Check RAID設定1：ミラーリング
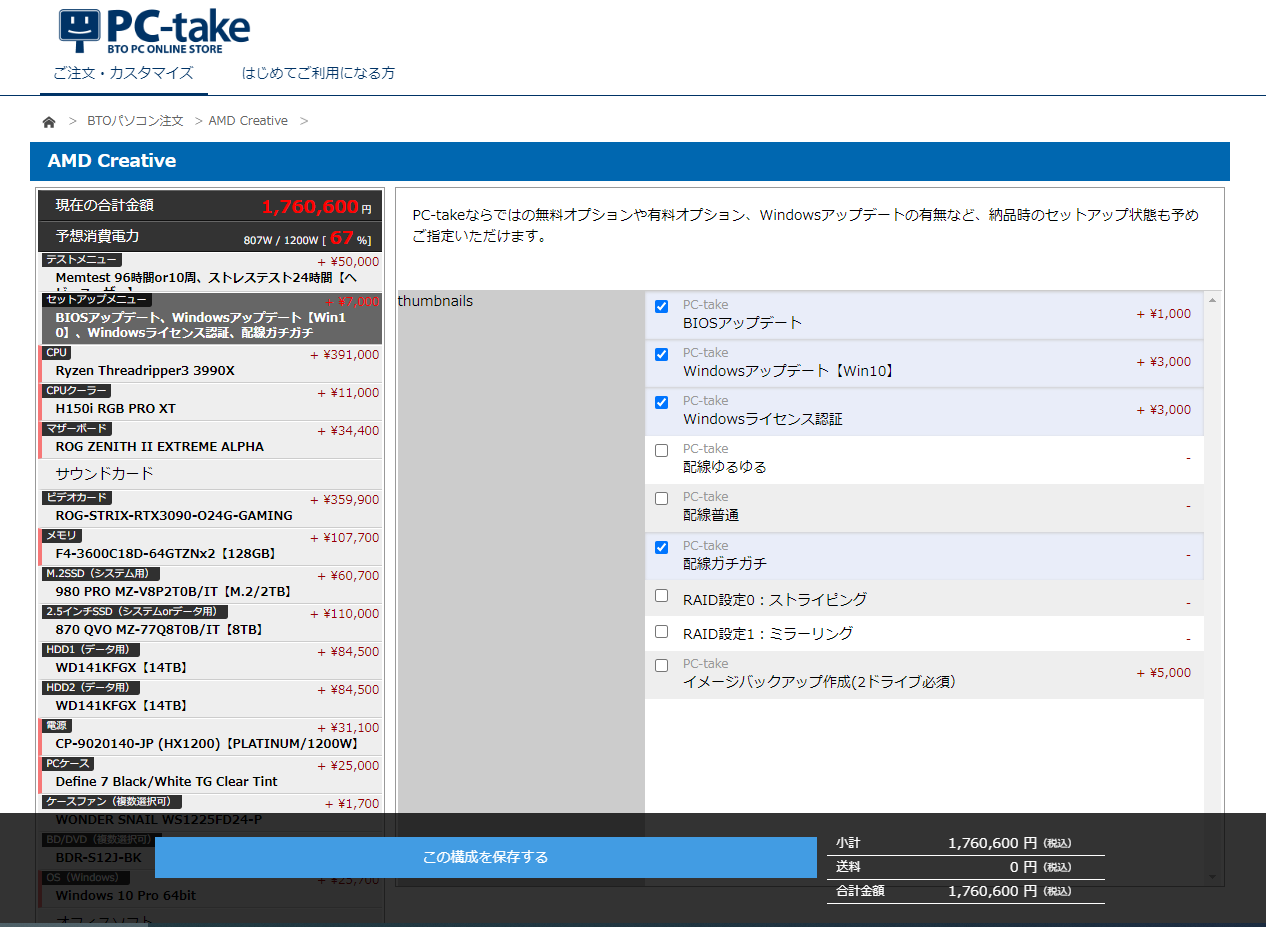 [x=661, y=631]
